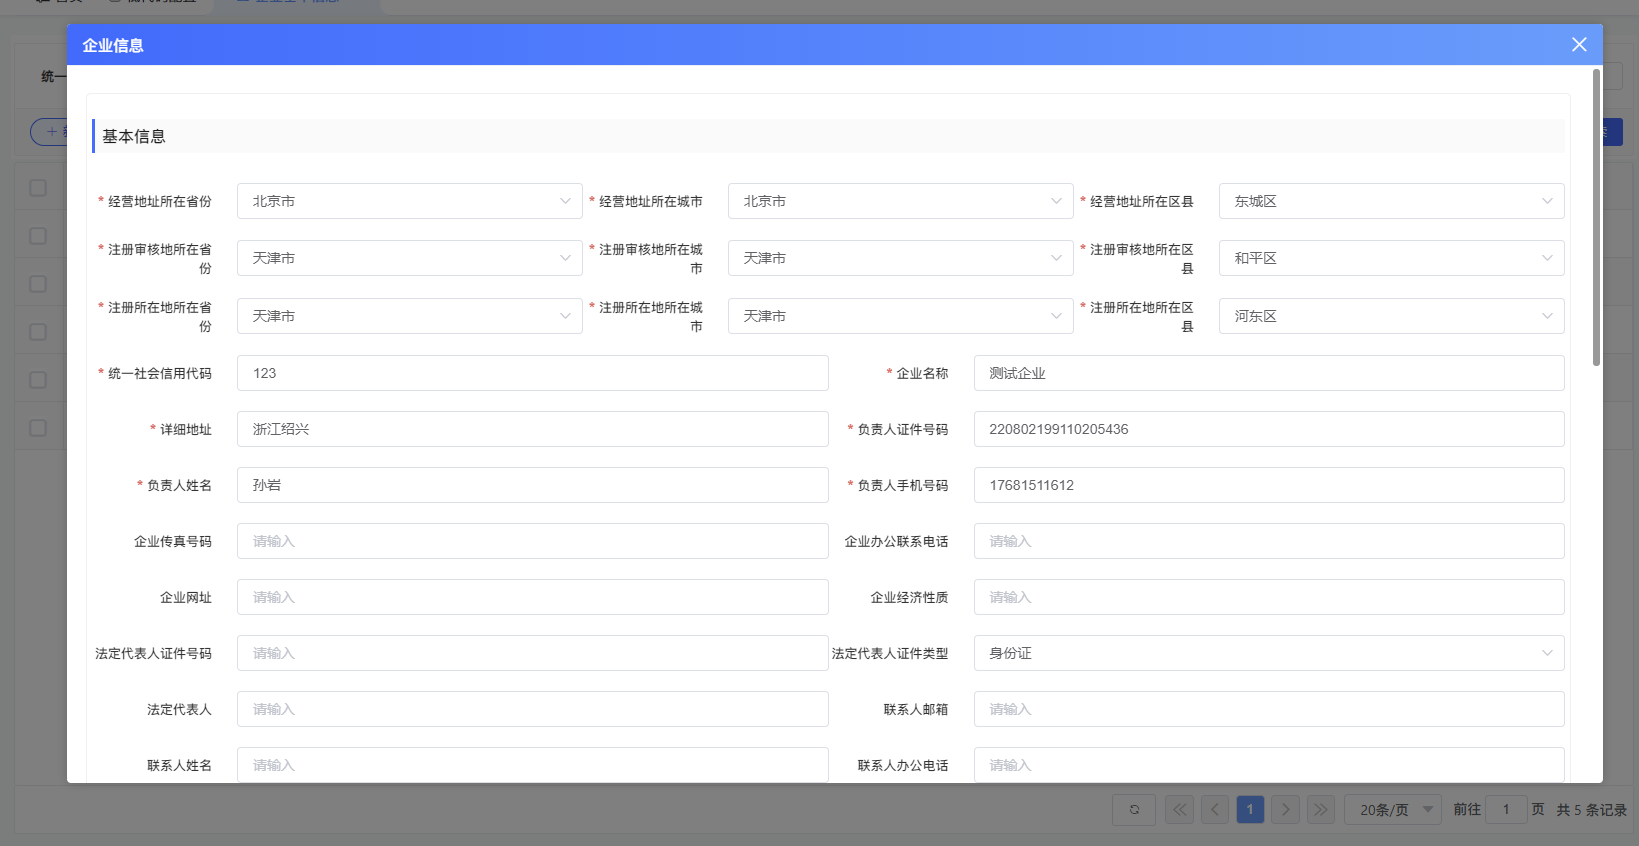
Task: Open the 注册审核地所在区县 dropdown showing 和平区
Action: [x=1391, y=258]
